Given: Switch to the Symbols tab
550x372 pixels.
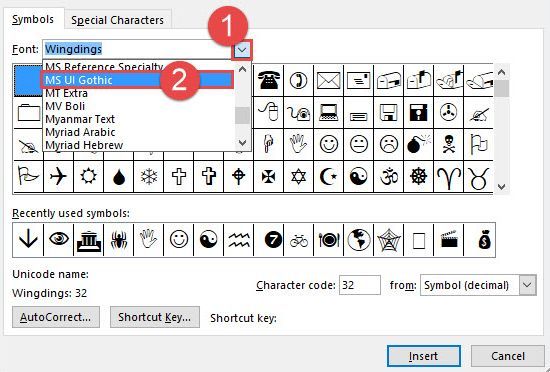Looking at the screenshot, I should pos(33,19).
